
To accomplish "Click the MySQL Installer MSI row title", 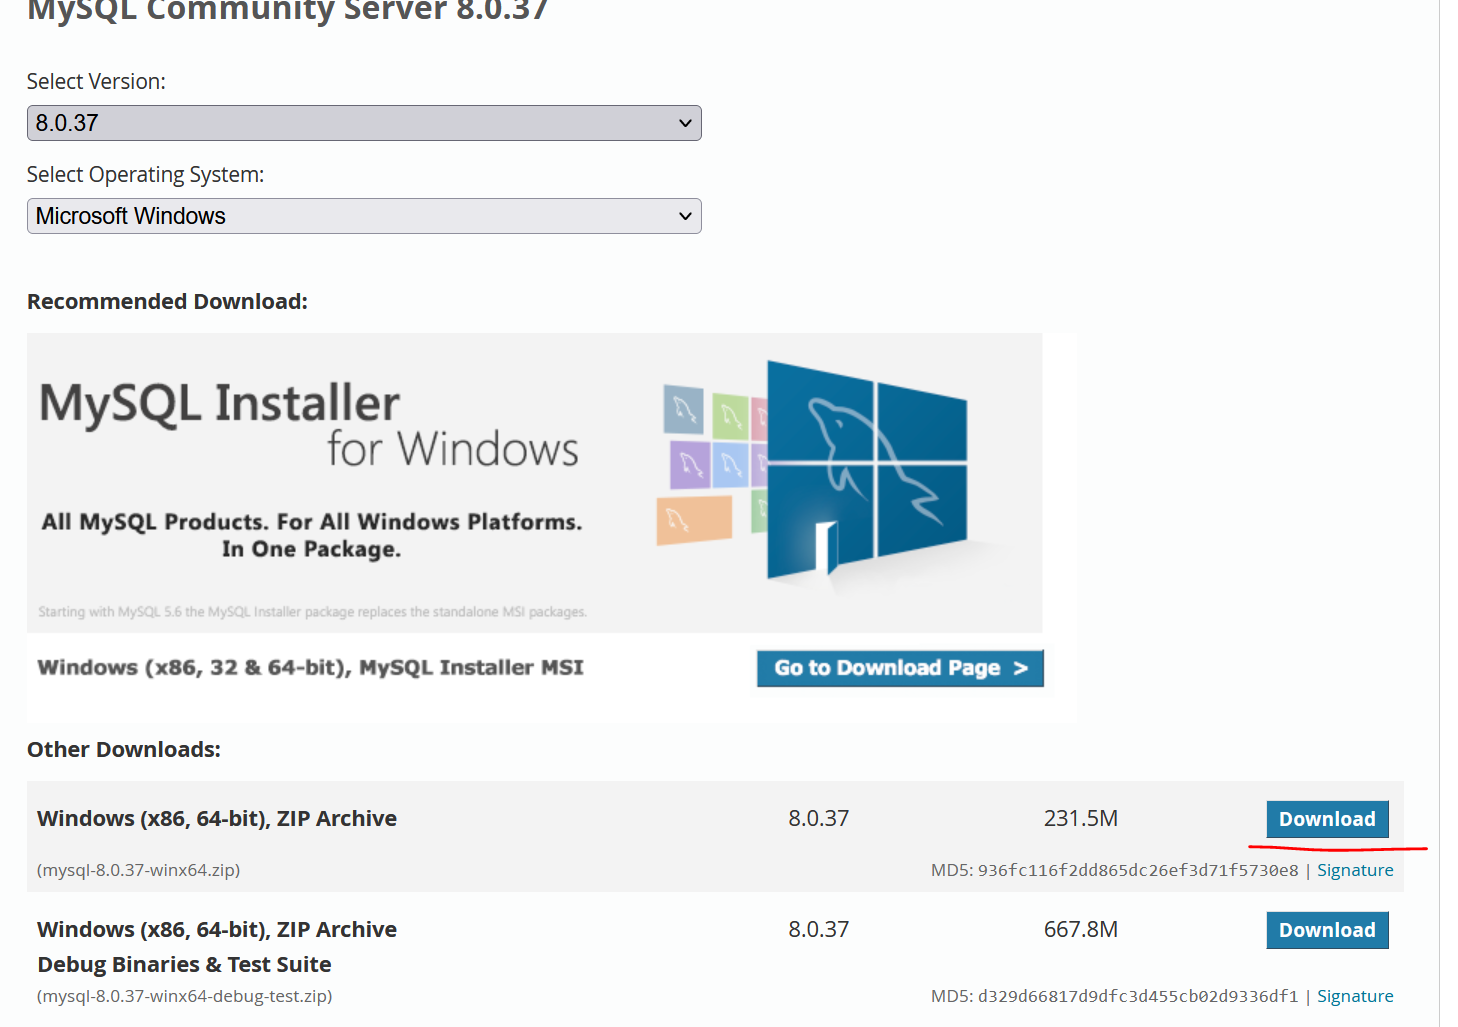I will tap(310, 667).
